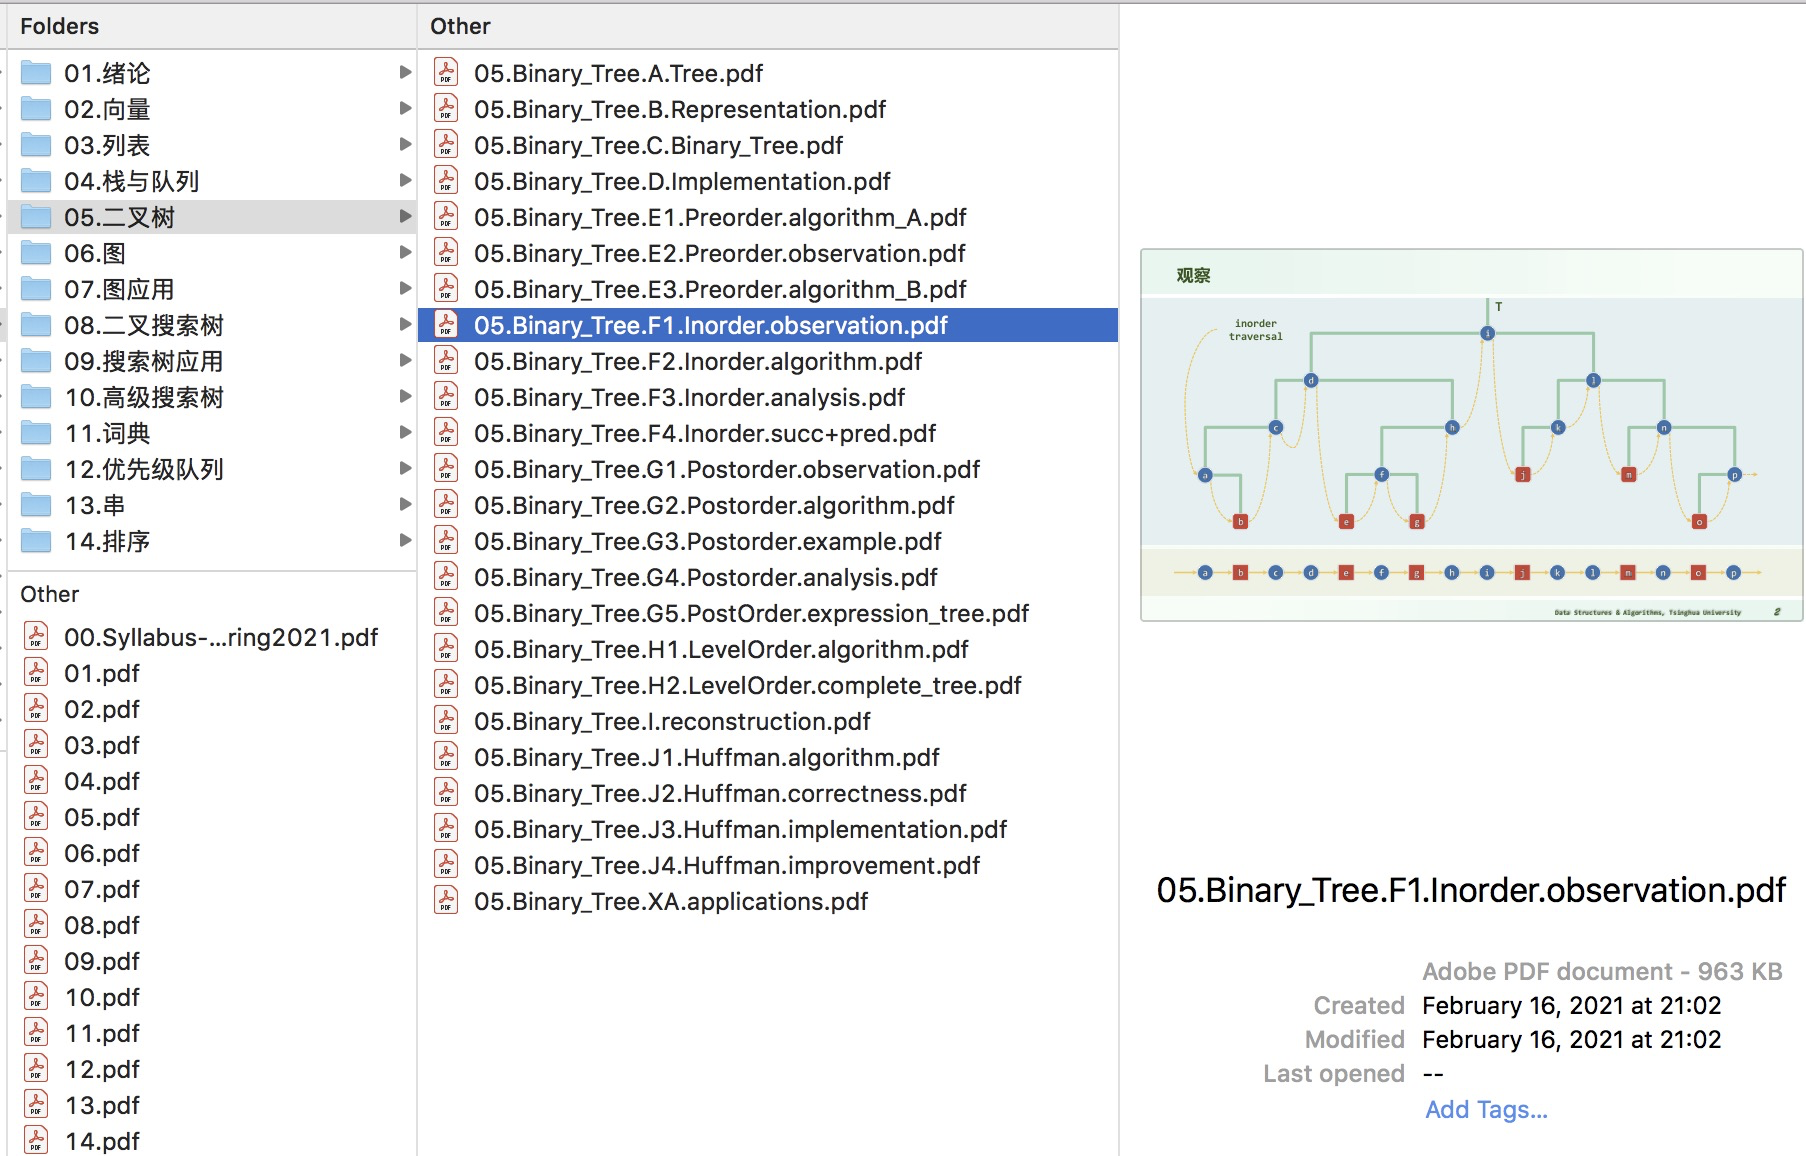This screenshot has width=1806, height=1156.
Task: Expand the 12.优先级队列 folder arrow
Action: pyautogui.click(x=405, y=468)
